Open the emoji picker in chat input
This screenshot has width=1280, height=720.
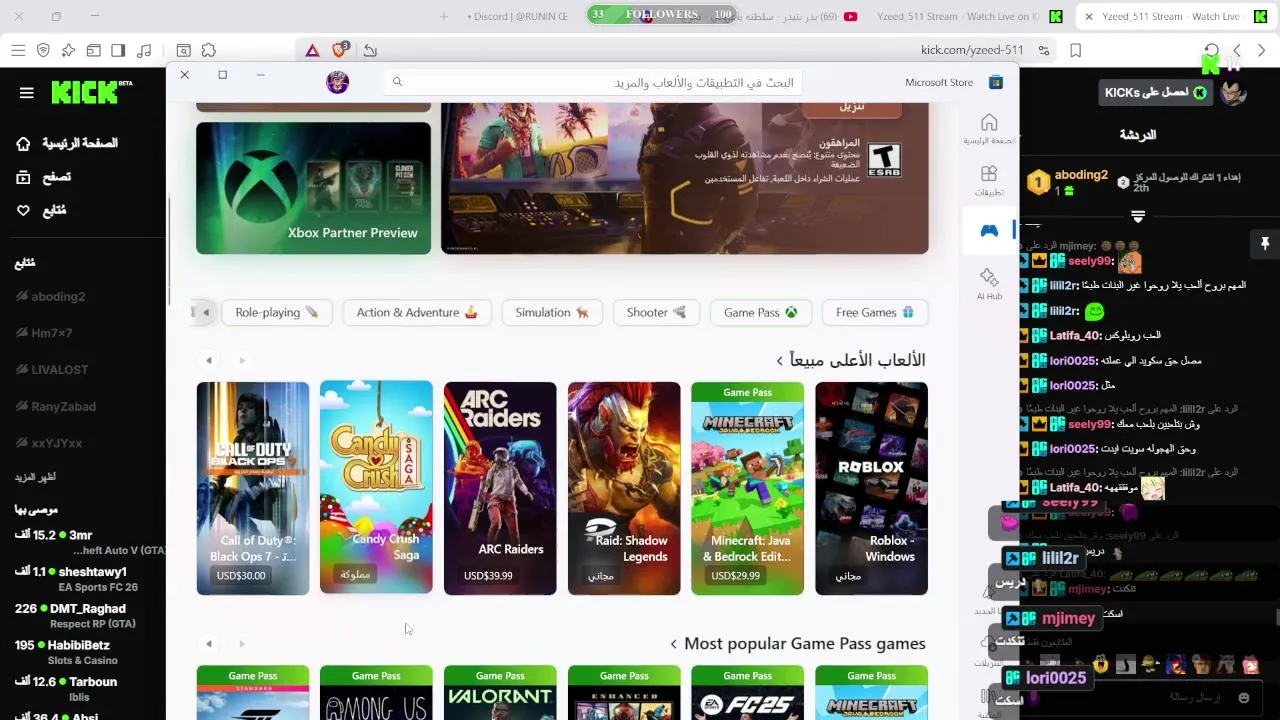click(x=1244, y=697)
